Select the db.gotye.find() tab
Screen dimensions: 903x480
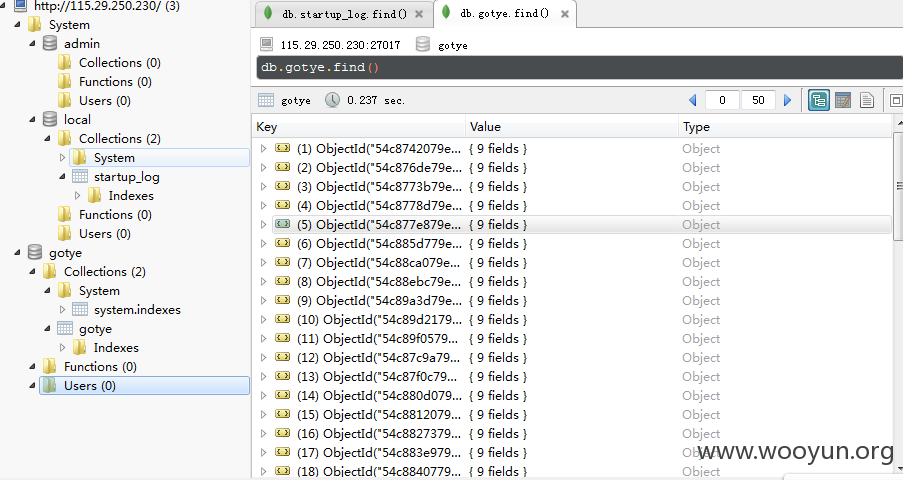pyautogui.click(x=504, y=13)
